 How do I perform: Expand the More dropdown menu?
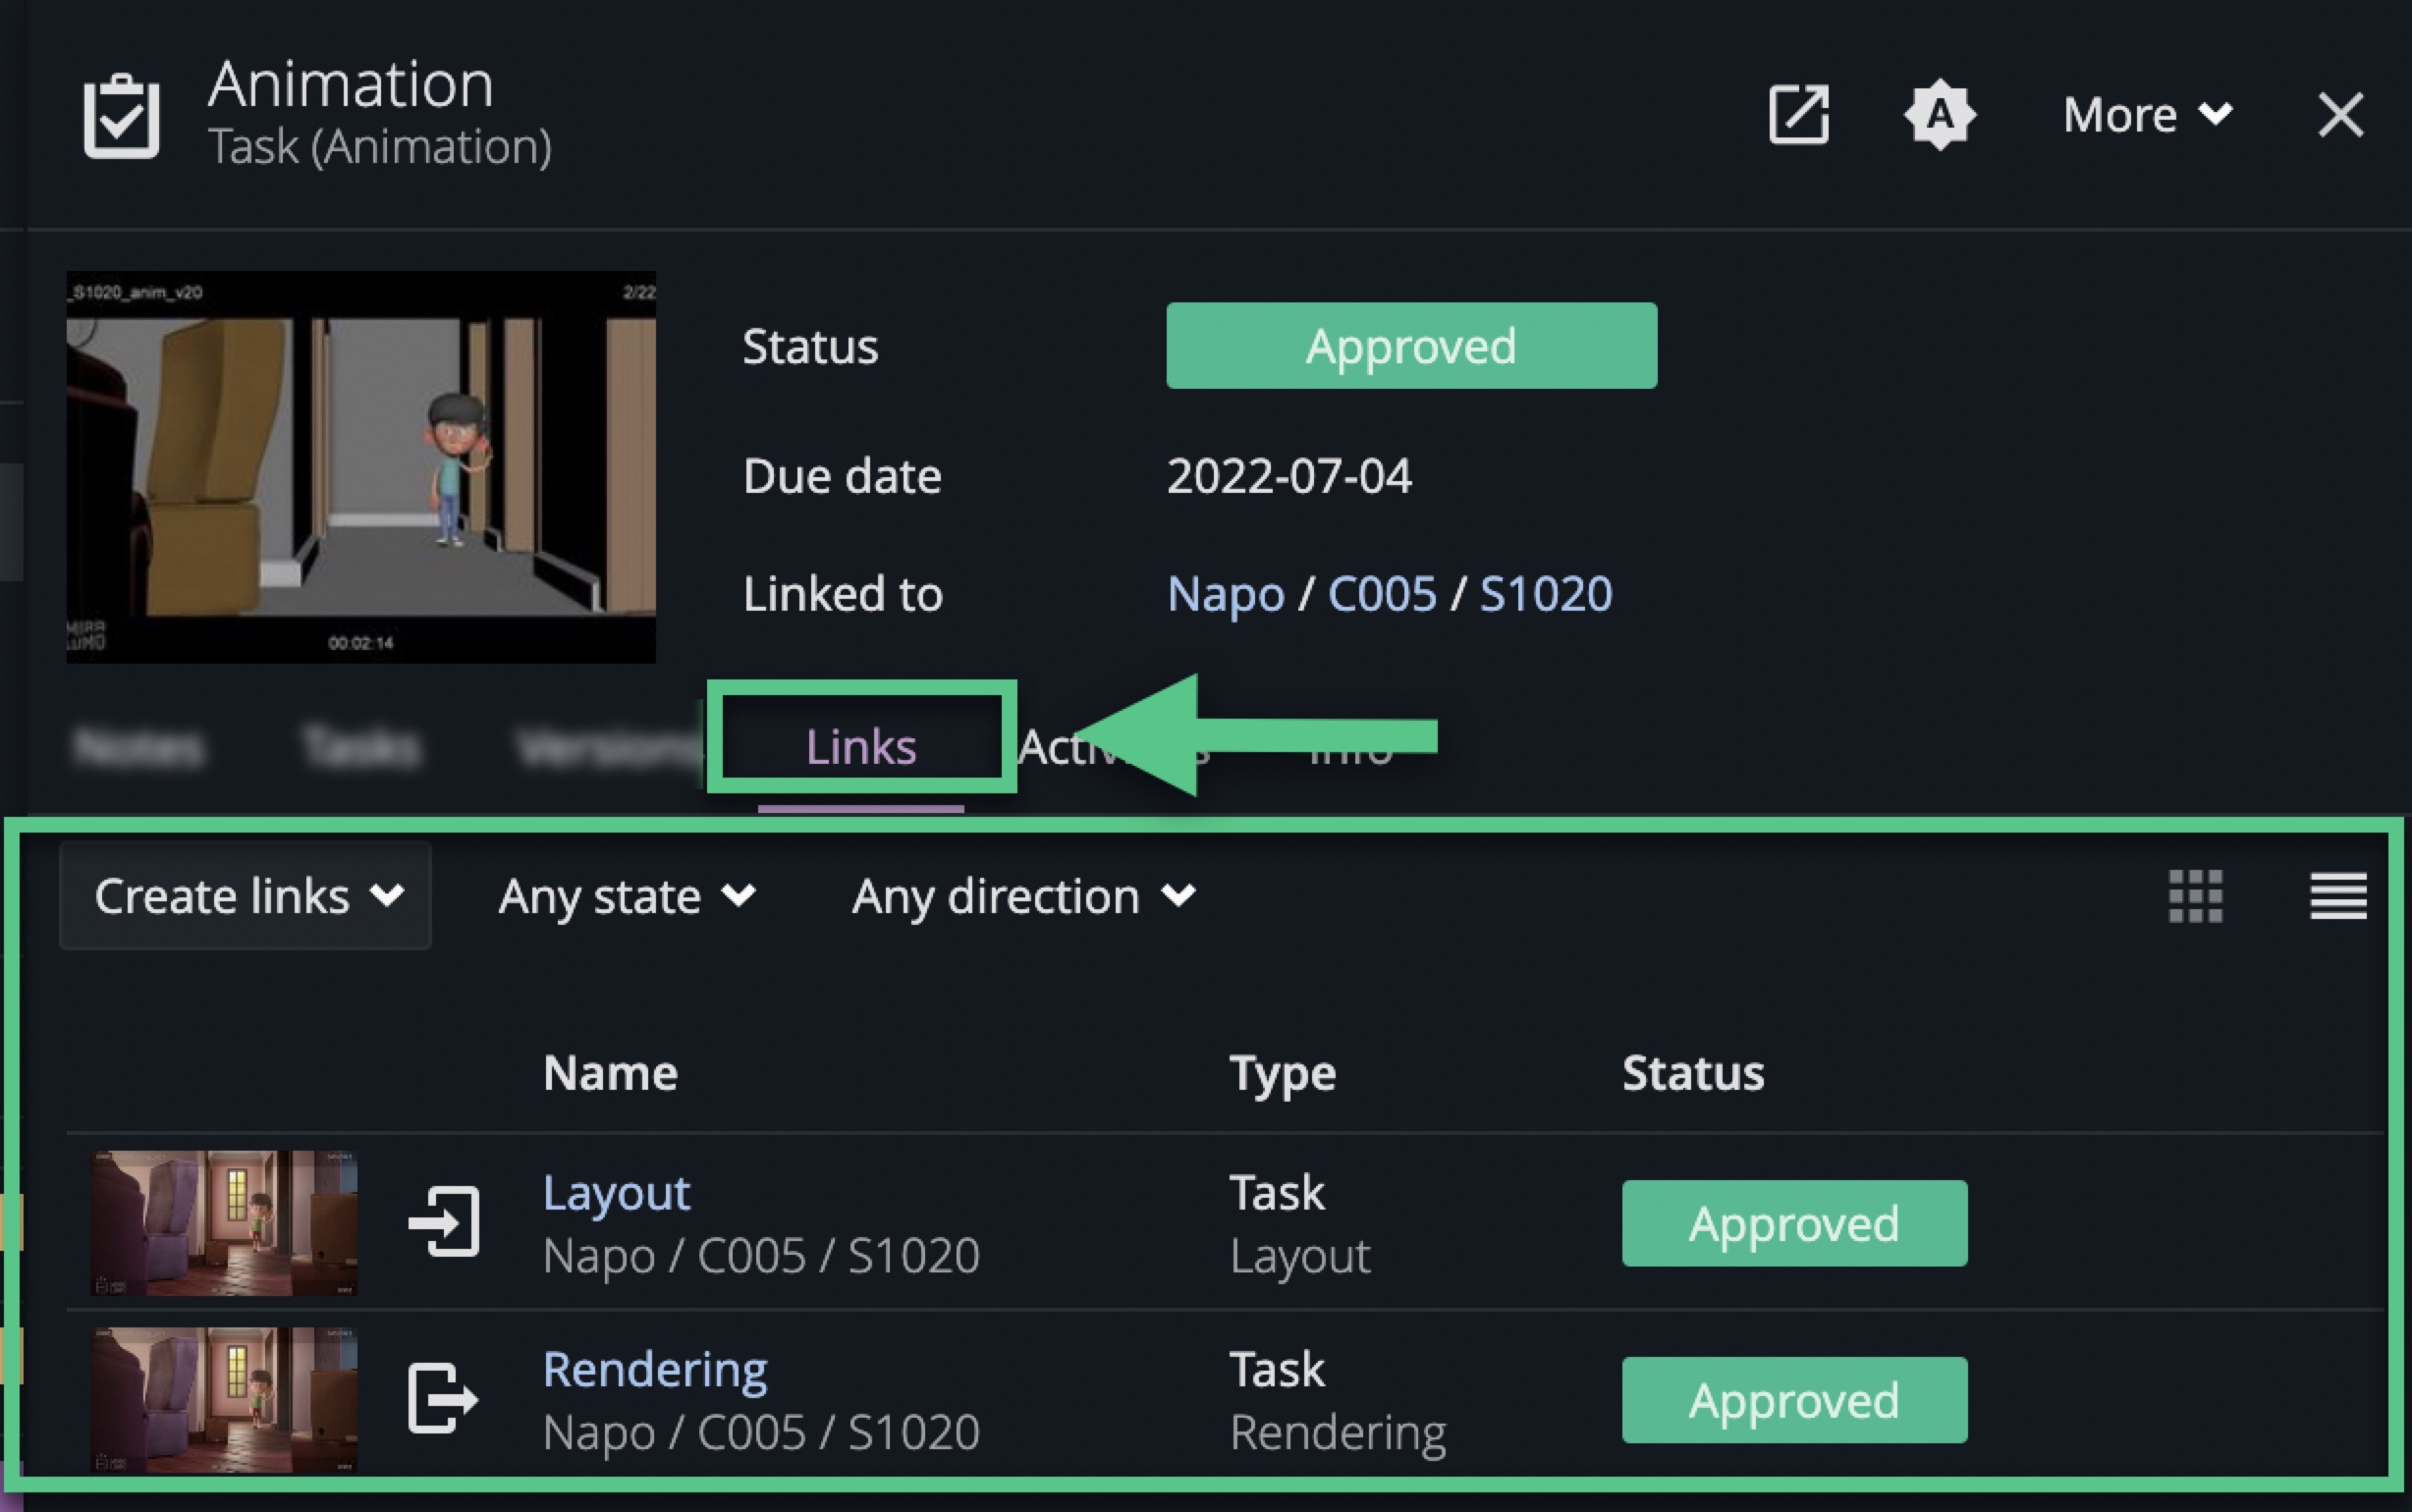click(x=2147, y=115)
